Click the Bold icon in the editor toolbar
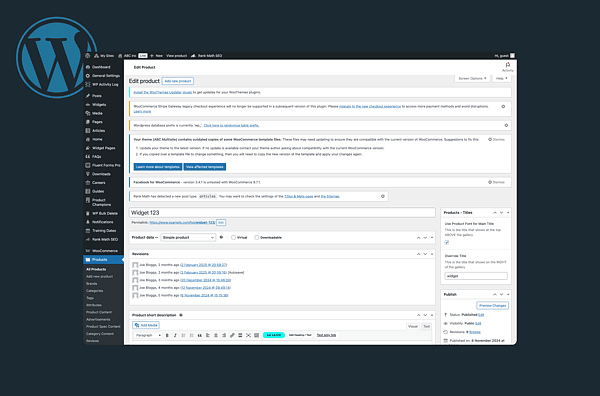The image size is (600, 396). coord(167,335)
